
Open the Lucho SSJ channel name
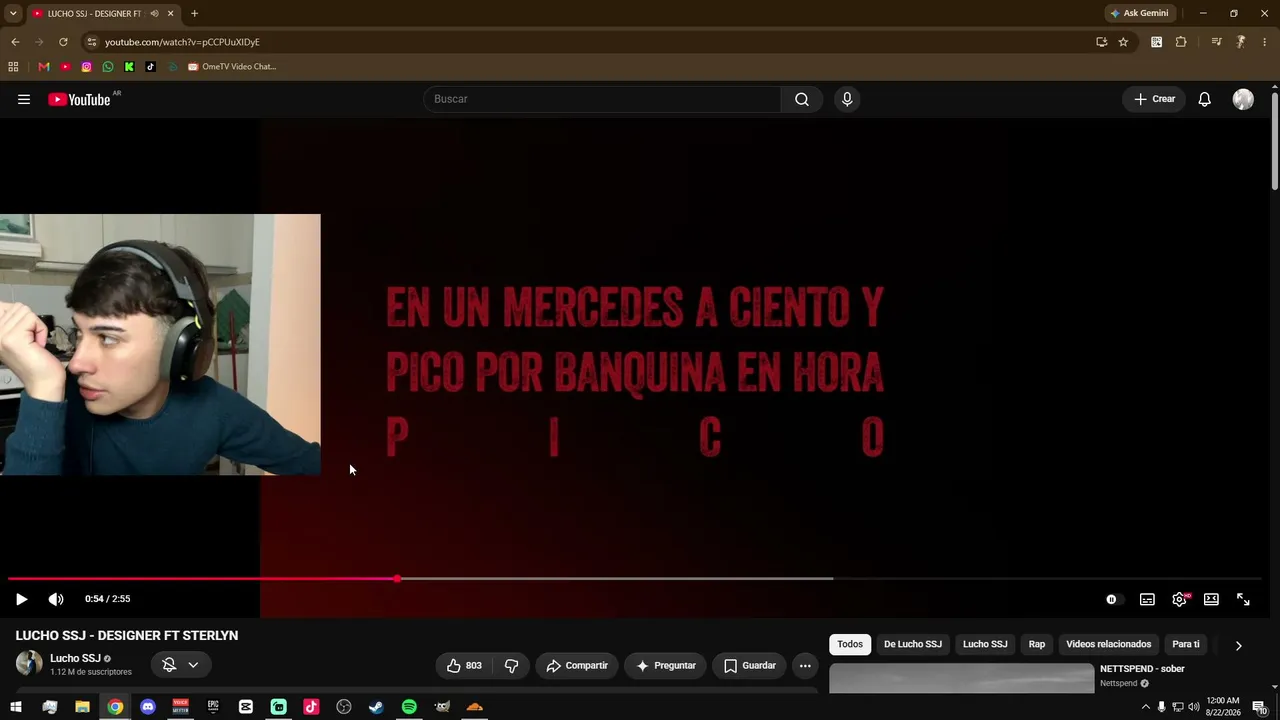(x=75, y=658)
